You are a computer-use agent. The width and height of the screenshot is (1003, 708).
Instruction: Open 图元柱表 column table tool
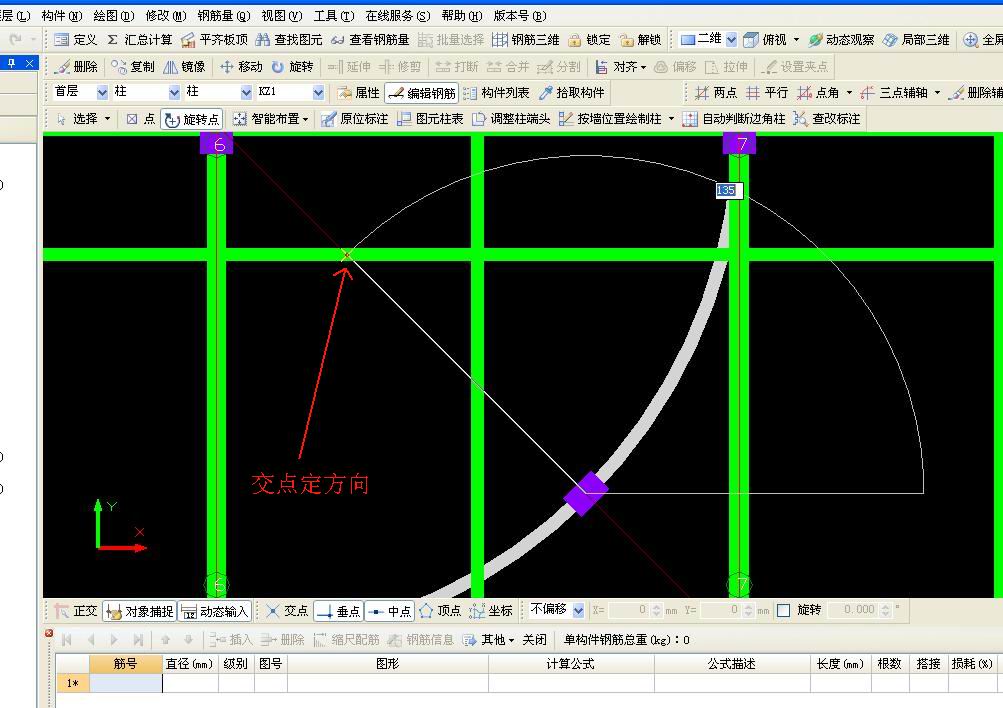pos(430,119)
